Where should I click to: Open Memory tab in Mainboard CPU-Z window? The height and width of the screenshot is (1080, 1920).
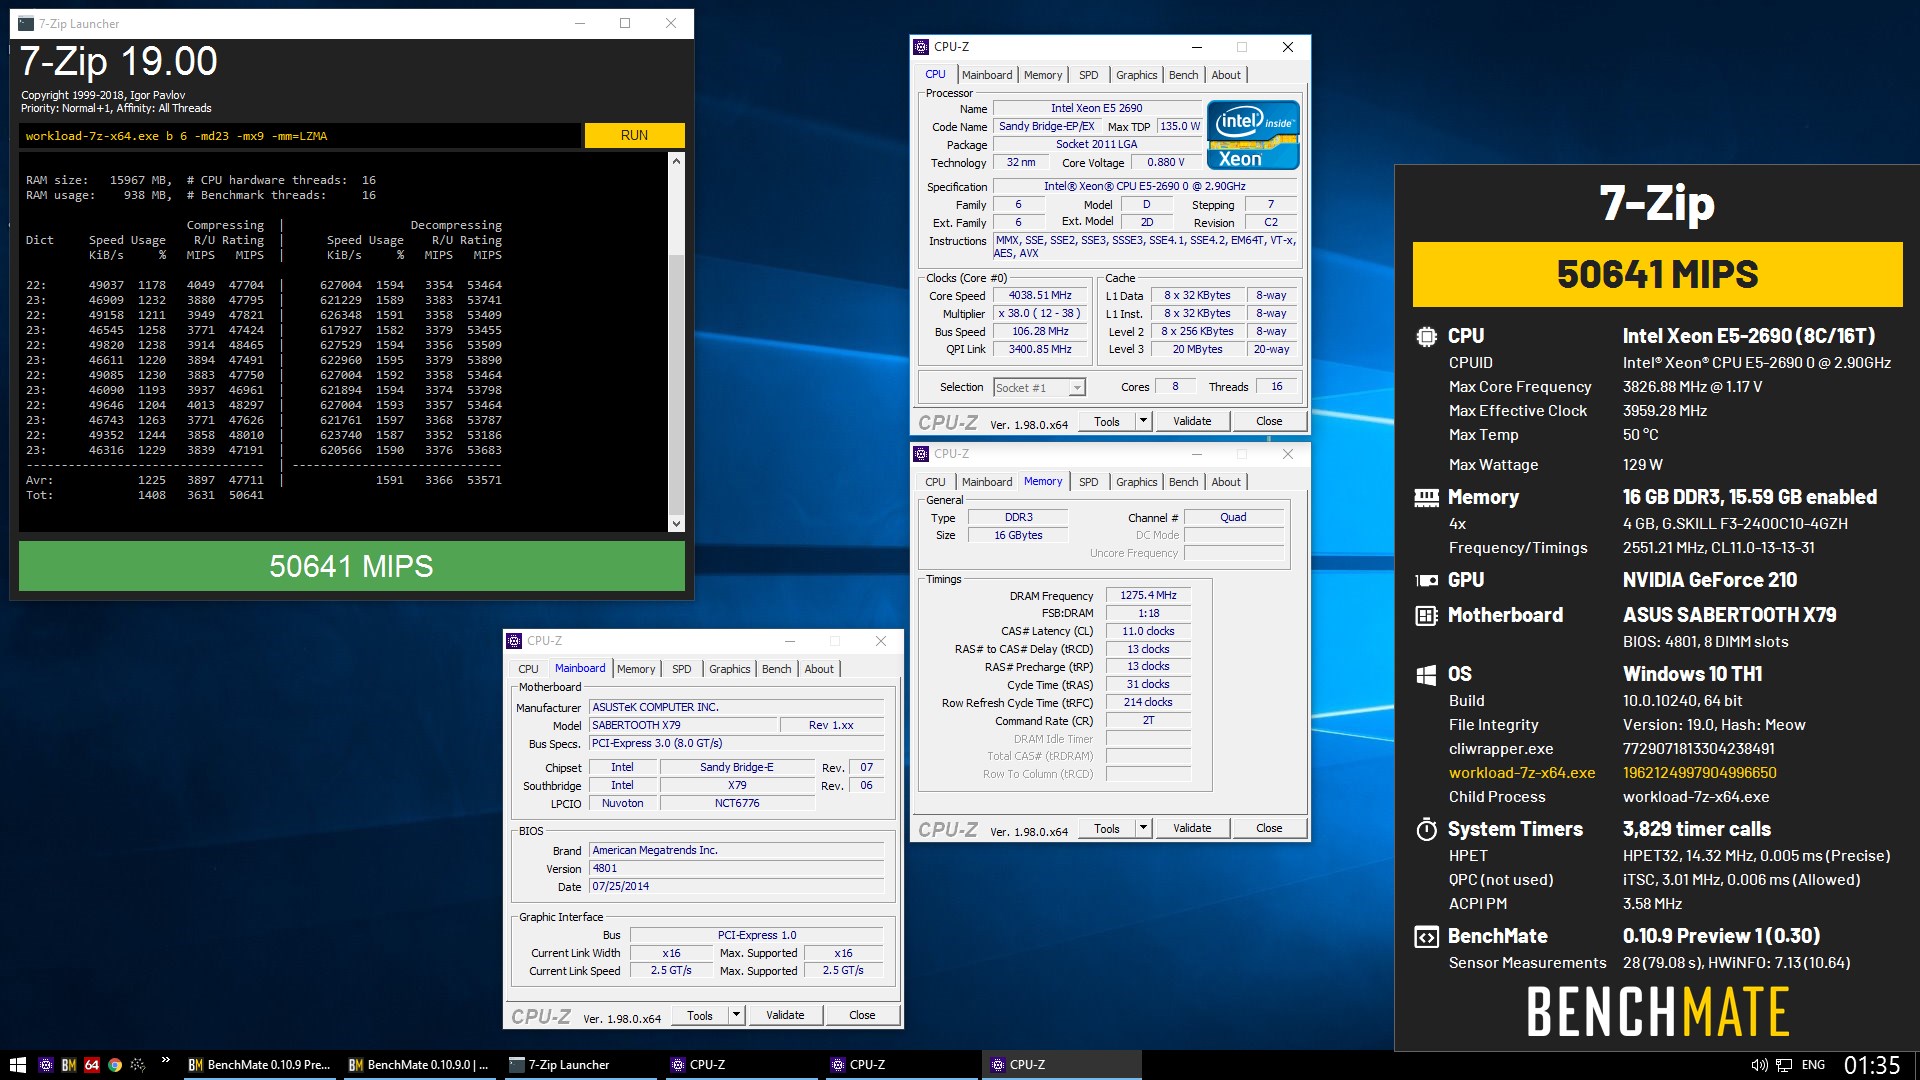(636, 669)
